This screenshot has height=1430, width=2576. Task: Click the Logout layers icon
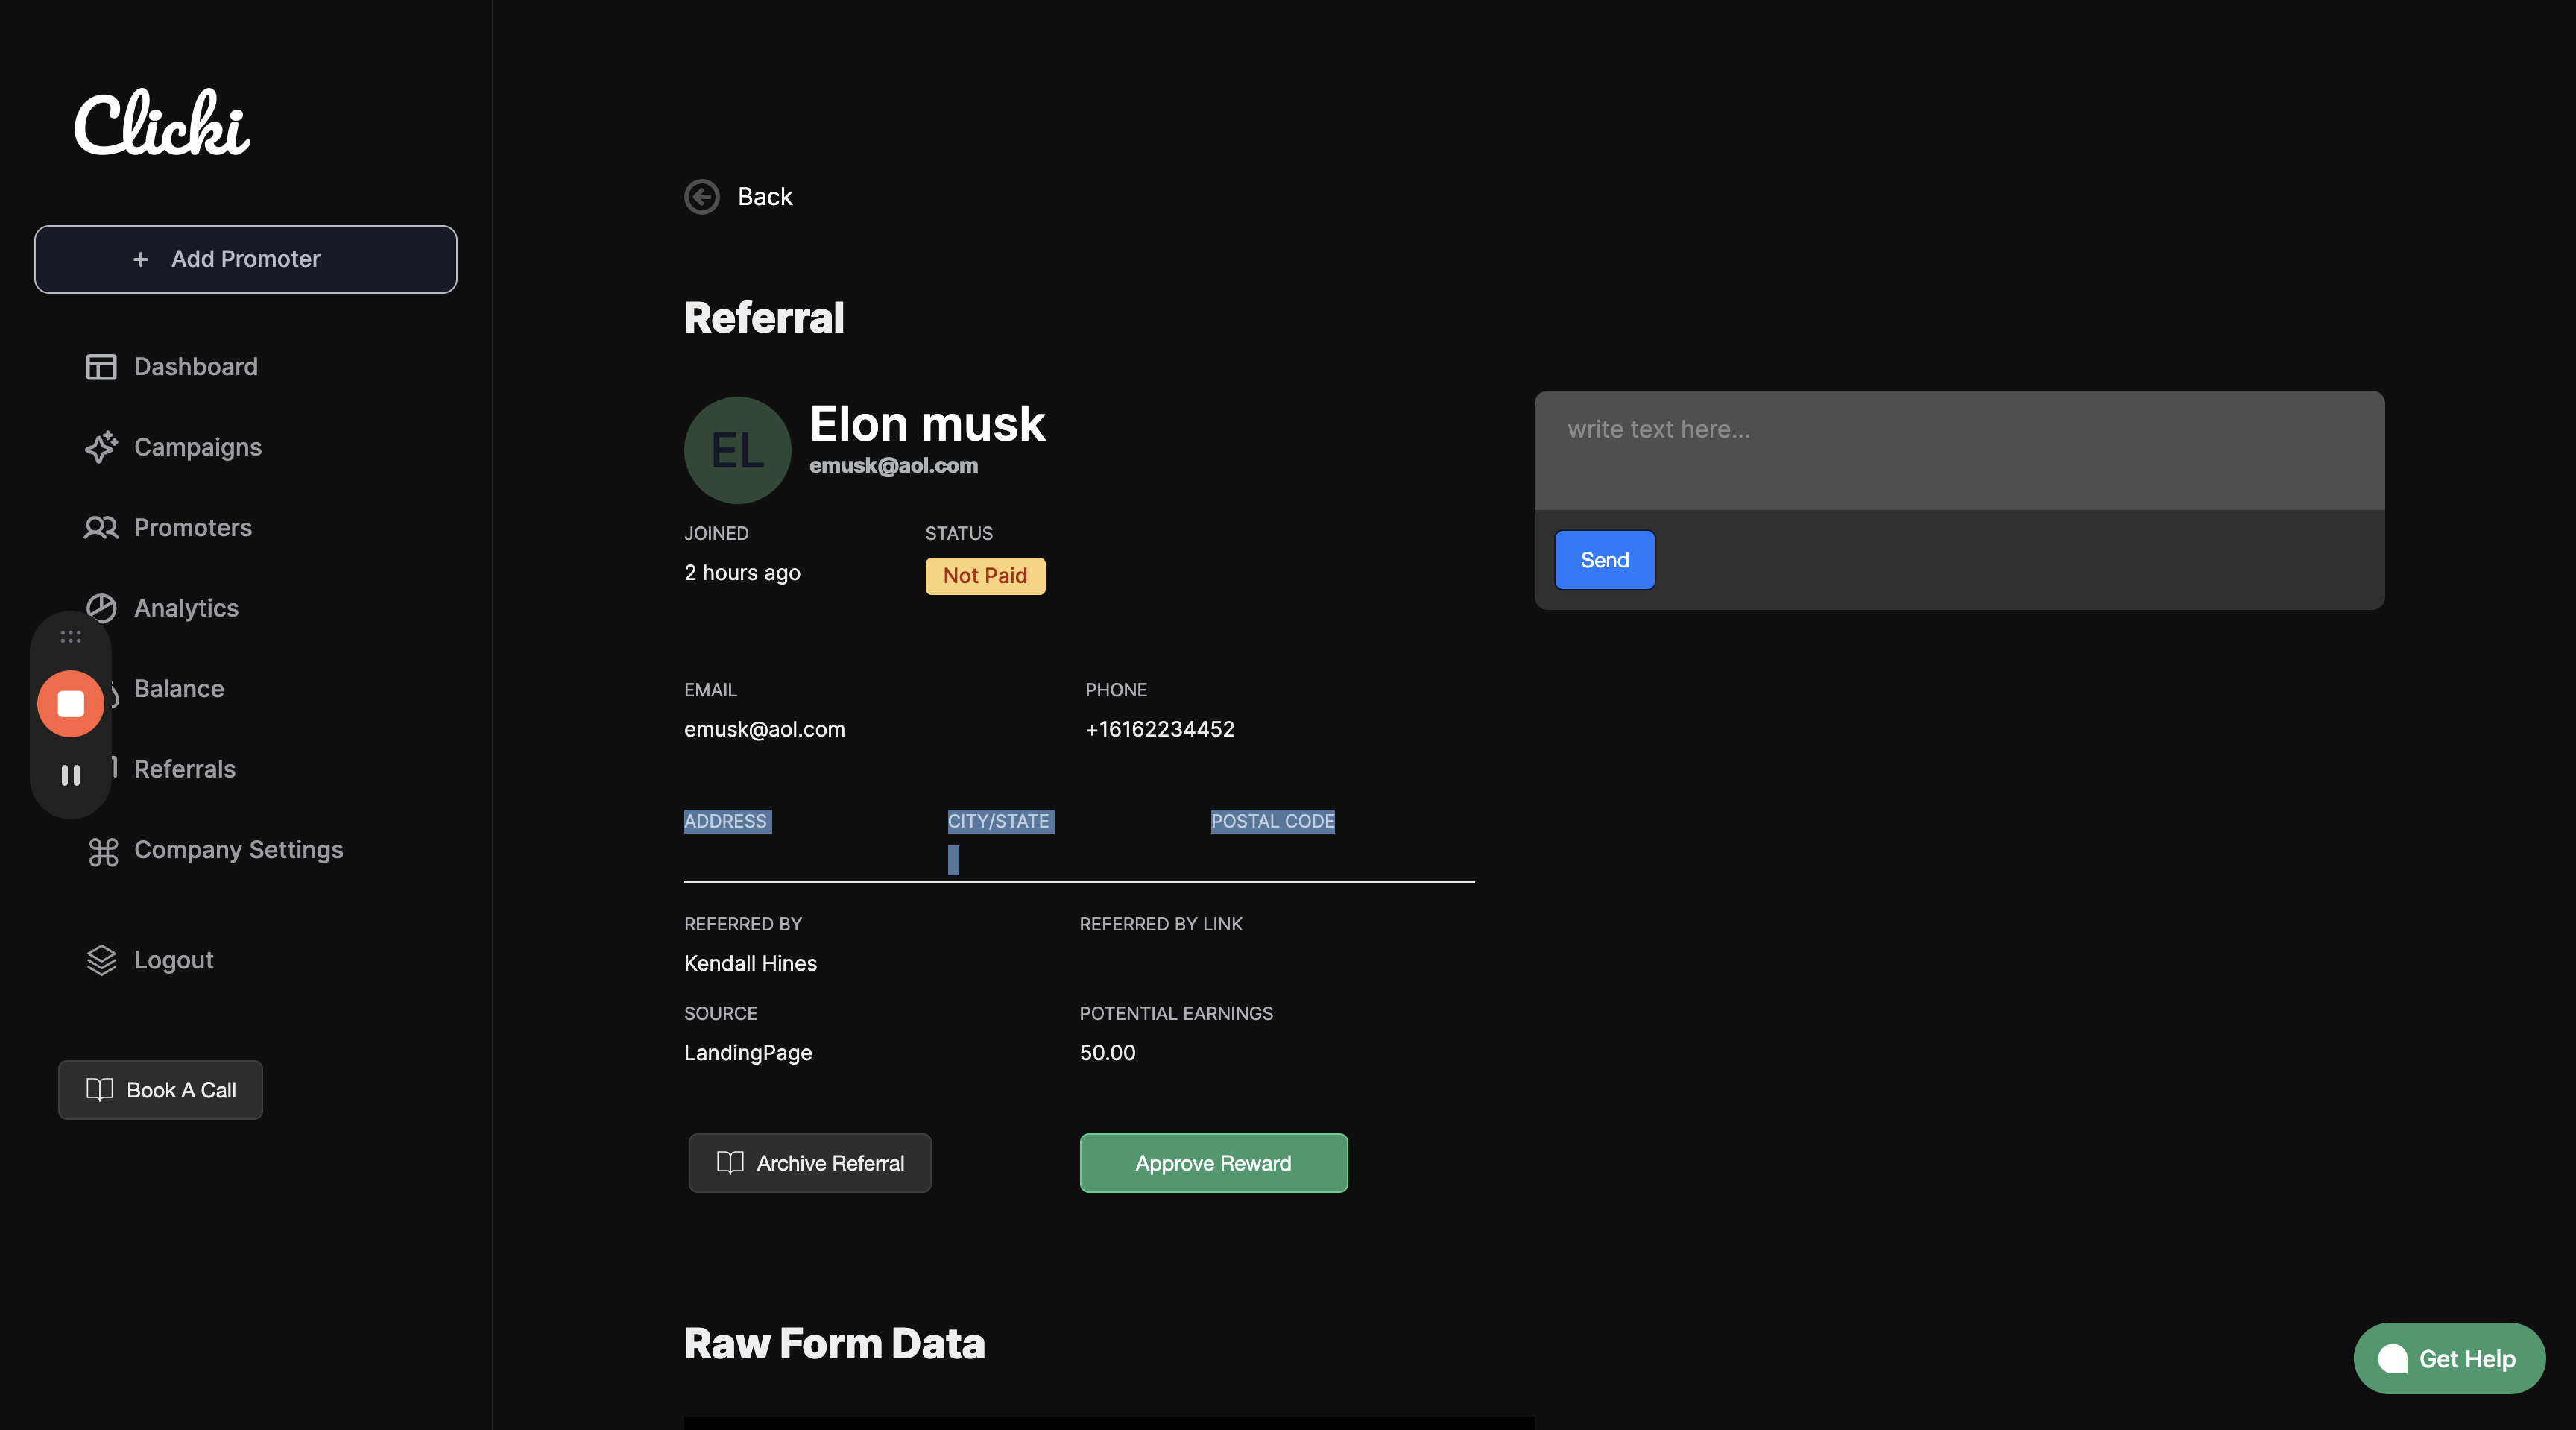click(101, 960)
